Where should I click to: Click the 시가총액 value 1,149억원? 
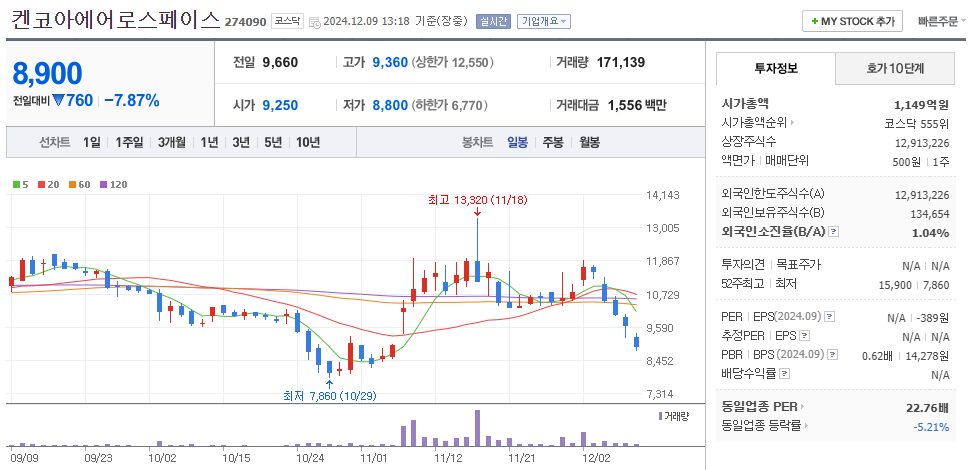point(922,104)
